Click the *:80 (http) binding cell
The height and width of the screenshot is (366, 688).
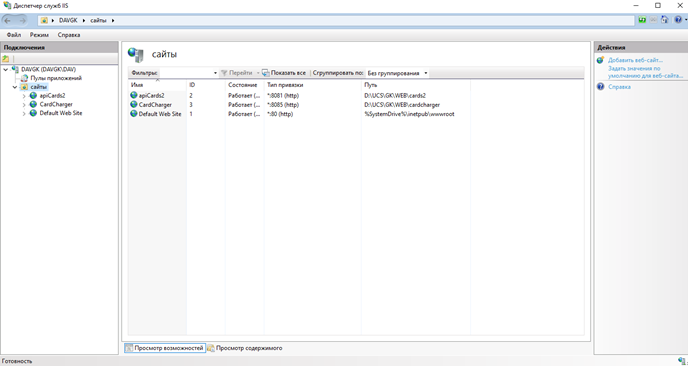(280, 114)
